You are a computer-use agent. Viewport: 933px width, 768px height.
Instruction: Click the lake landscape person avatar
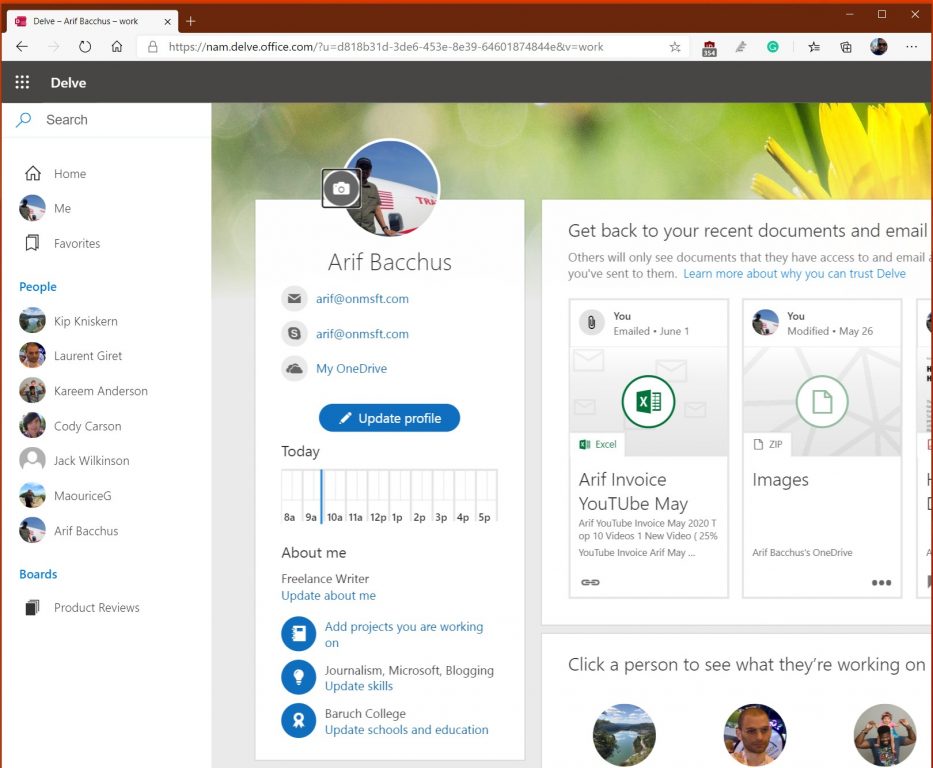click(624, 735)
